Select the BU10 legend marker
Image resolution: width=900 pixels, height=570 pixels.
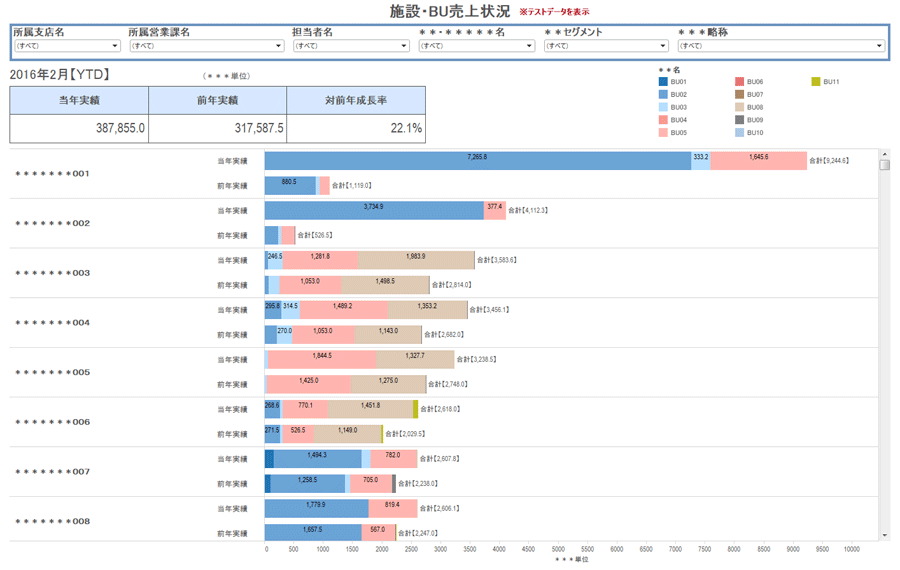coord(740,133)
